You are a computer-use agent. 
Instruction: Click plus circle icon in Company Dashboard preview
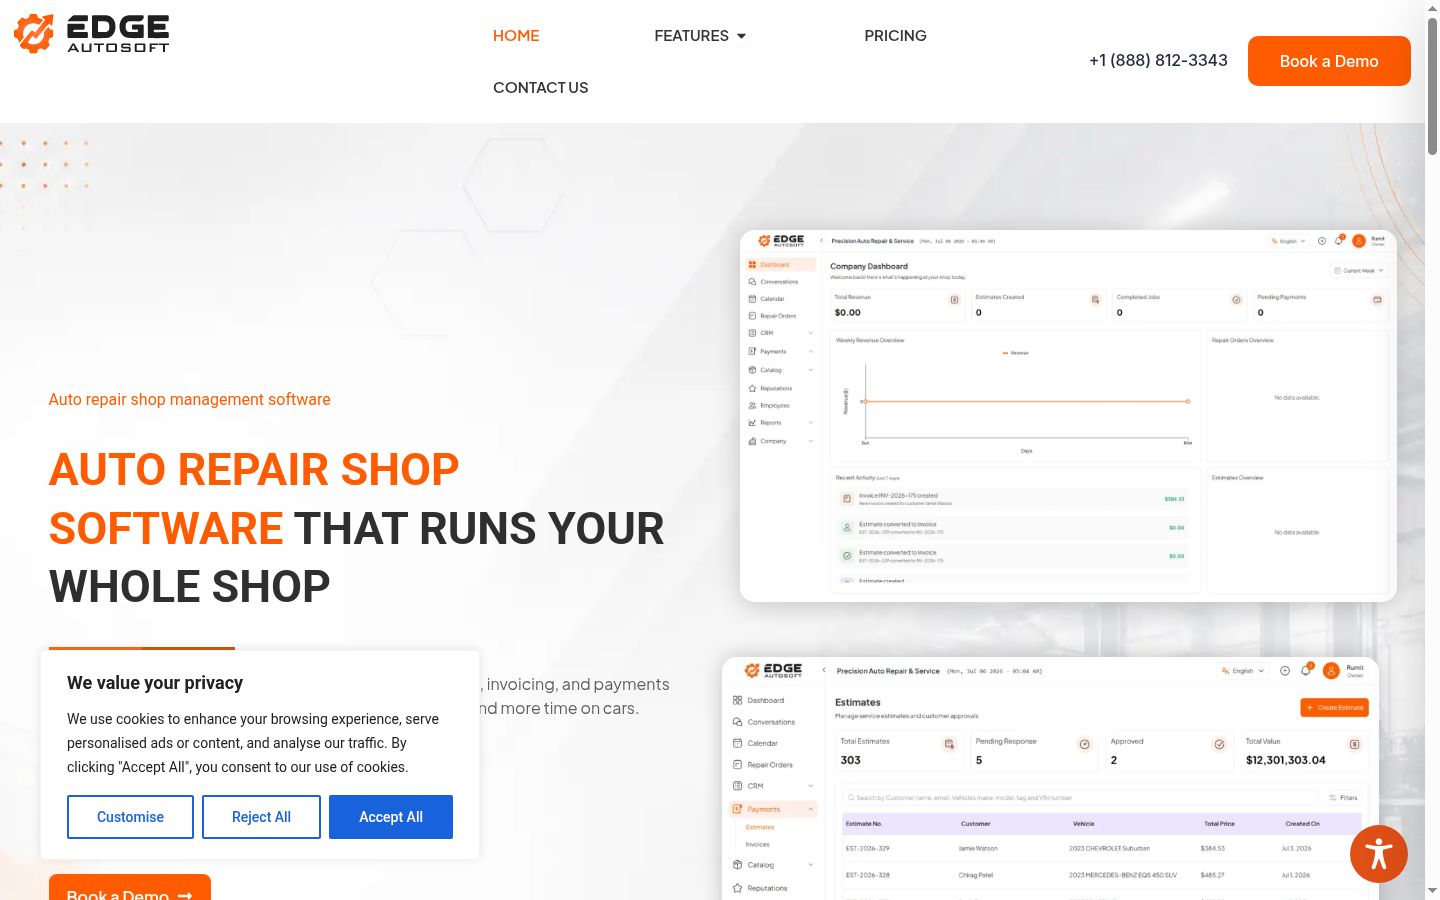tap(1322, 241)
